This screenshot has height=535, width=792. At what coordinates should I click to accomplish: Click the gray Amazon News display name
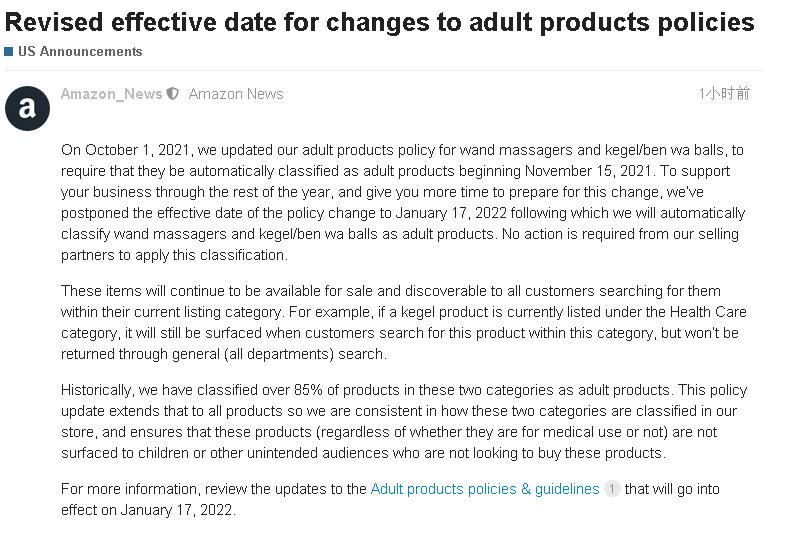click(236, 94)
